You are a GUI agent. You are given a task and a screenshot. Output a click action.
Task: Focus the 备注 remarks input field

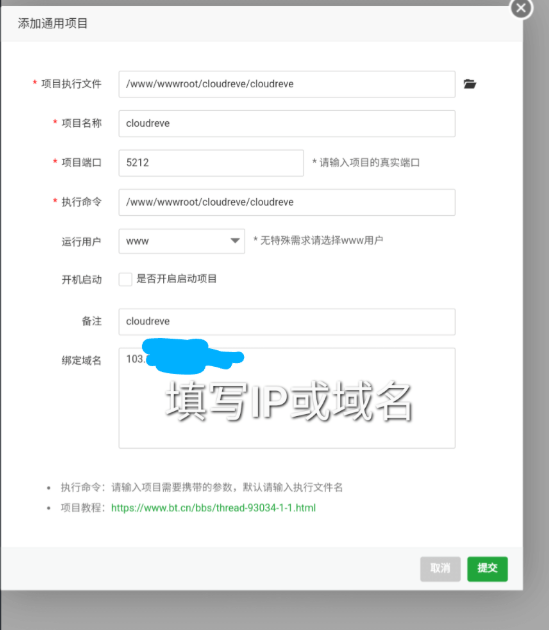287,321
